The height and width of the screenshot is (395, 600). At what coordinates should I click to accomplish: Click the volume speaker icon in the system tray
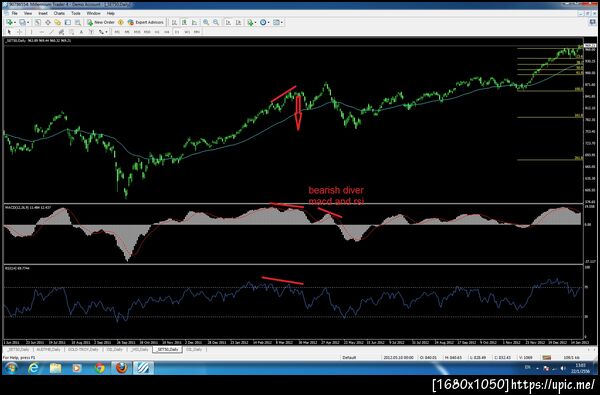(563, 368)
